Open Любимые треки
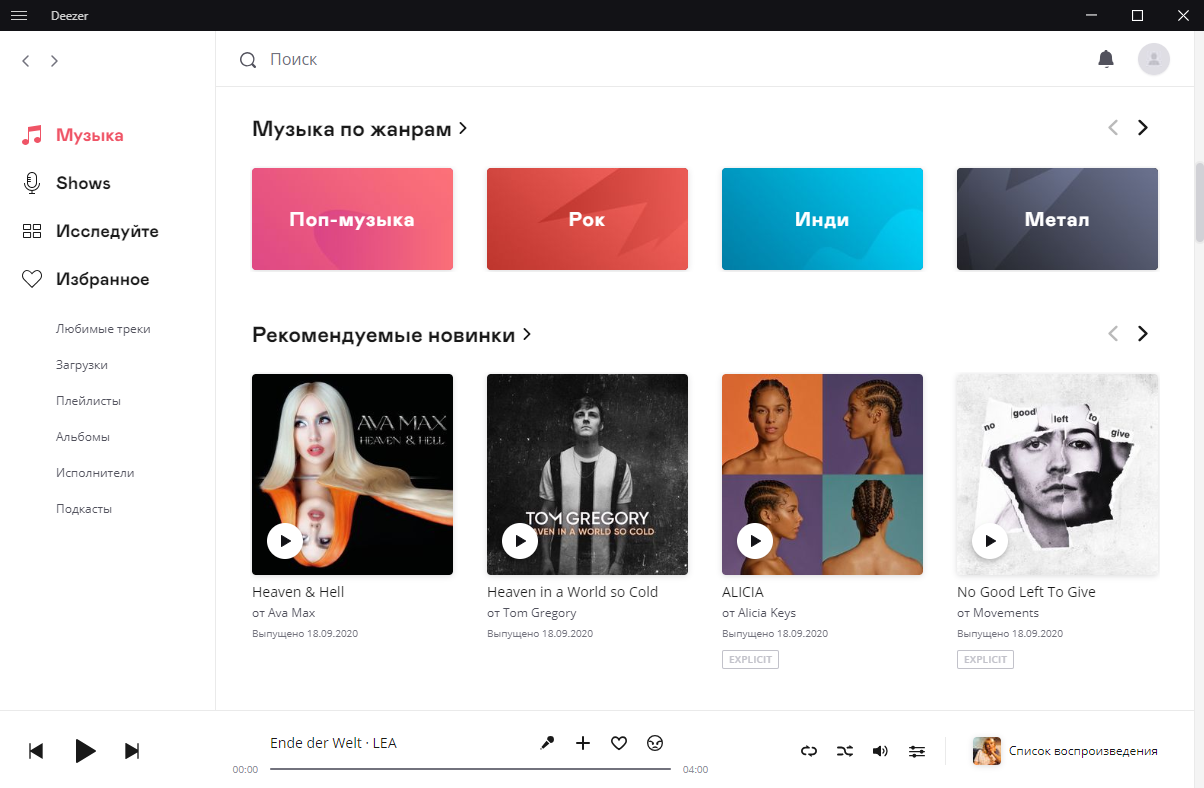1204x788 pixels. [x=103, y=329]
